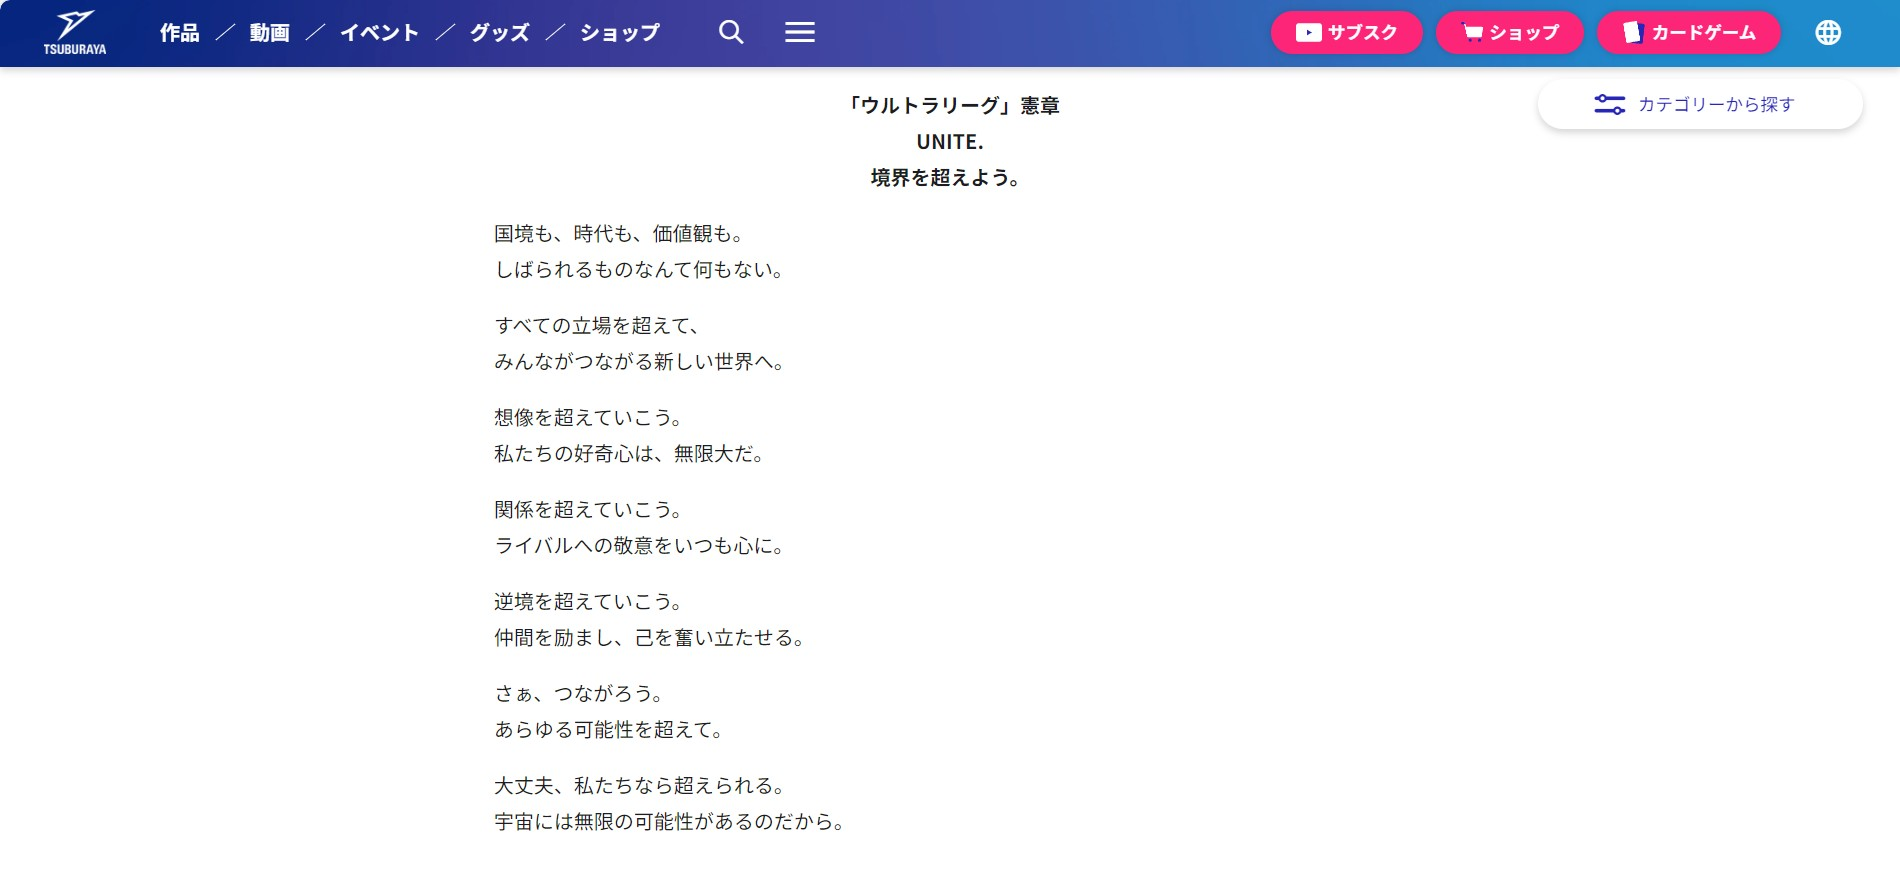The width and height of the screenshot is (1900, 878).
Task: Open the 動画 menu item
Action: click(270, 33)
